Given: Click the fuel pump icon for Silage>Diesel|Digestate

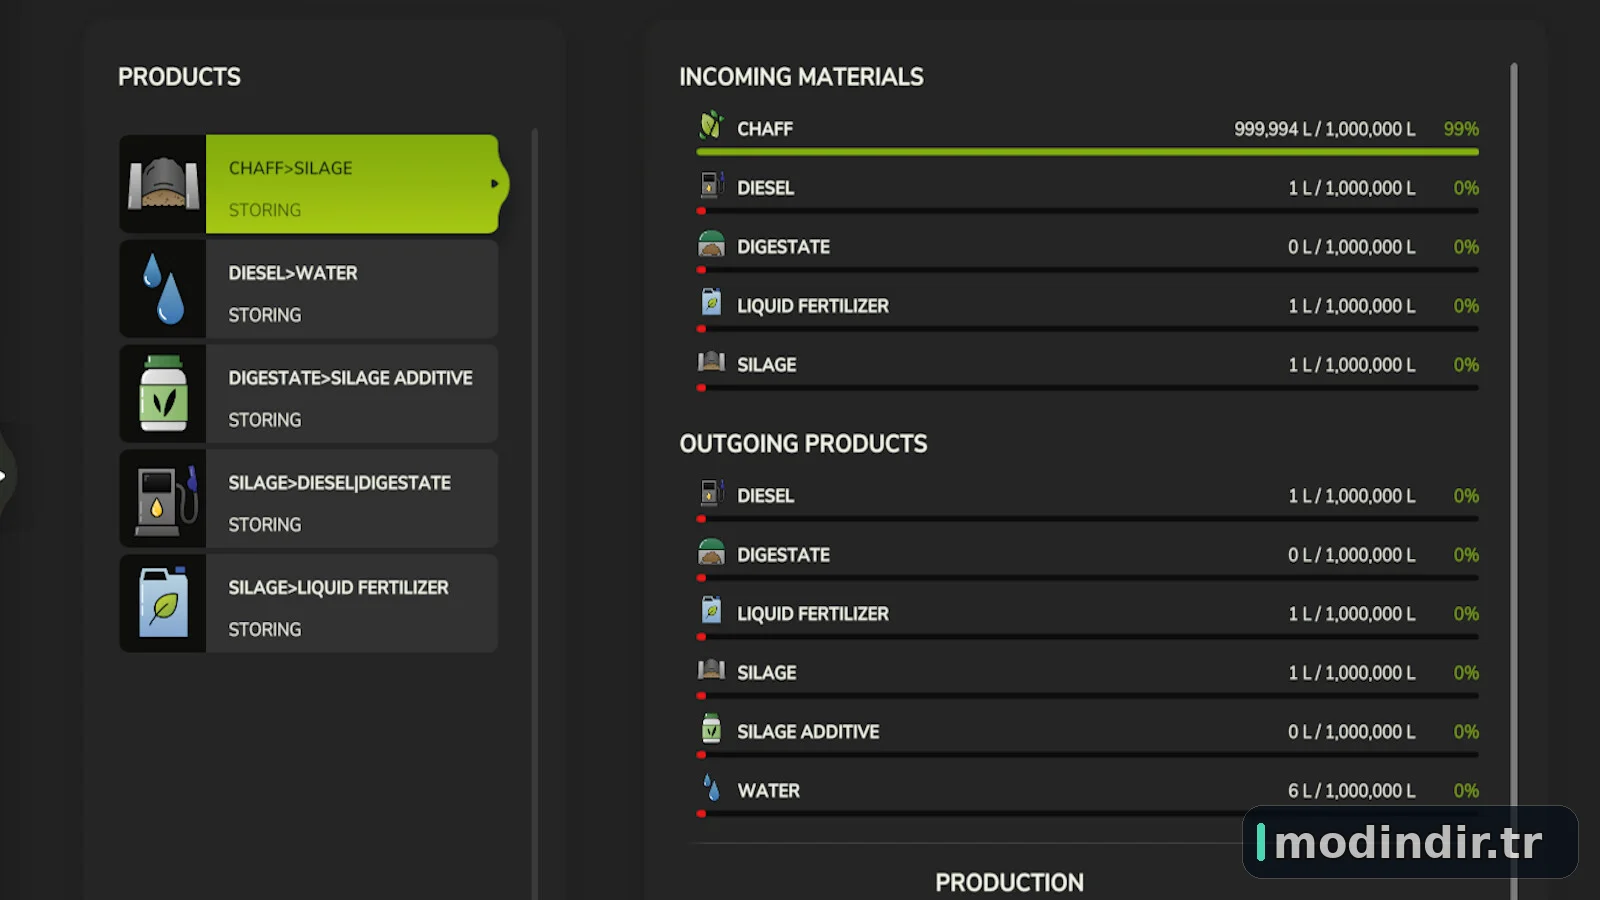Looking at the screenshot, I should (165, 499).
